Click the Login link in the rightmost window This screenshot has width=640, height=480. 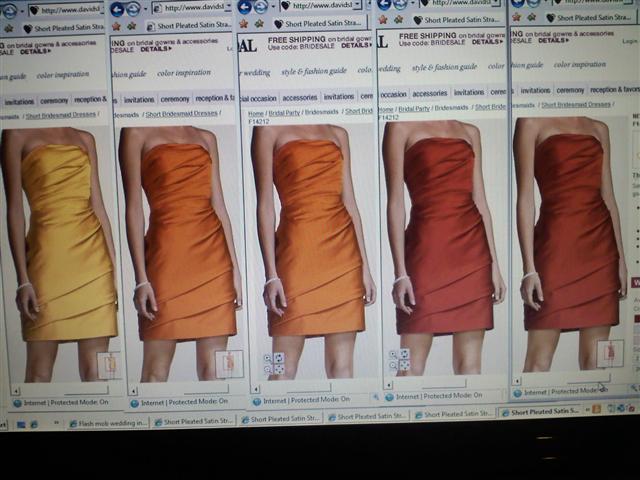(x=630, y=41)
